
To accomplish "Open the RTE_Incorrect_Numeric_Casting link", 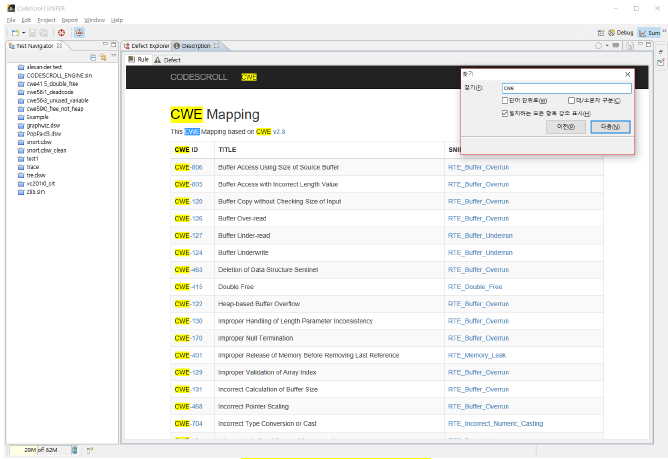I will point(495,424).
